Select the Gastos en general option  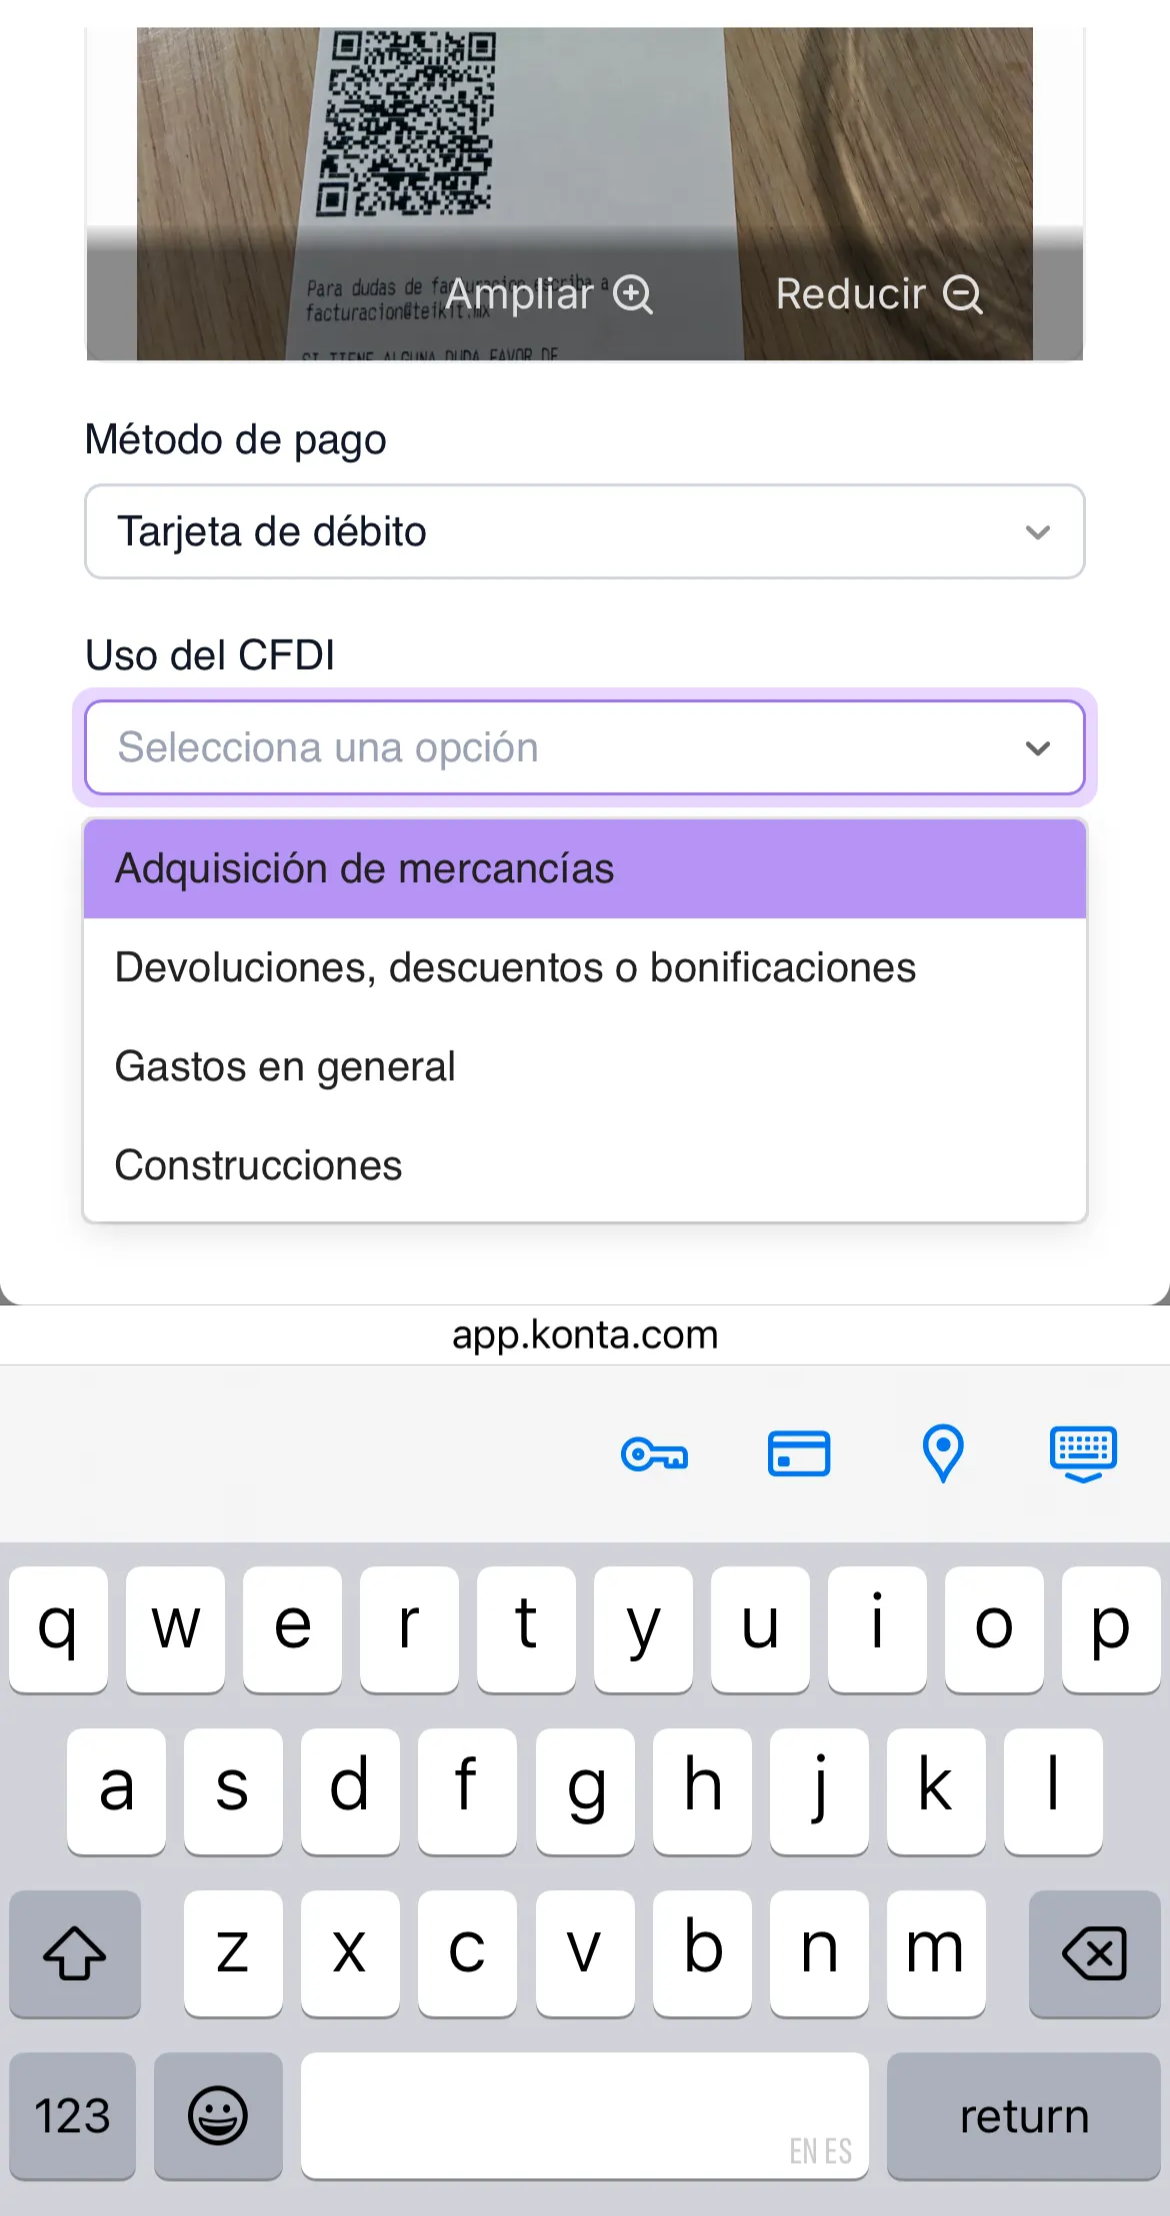[585, 1065]
